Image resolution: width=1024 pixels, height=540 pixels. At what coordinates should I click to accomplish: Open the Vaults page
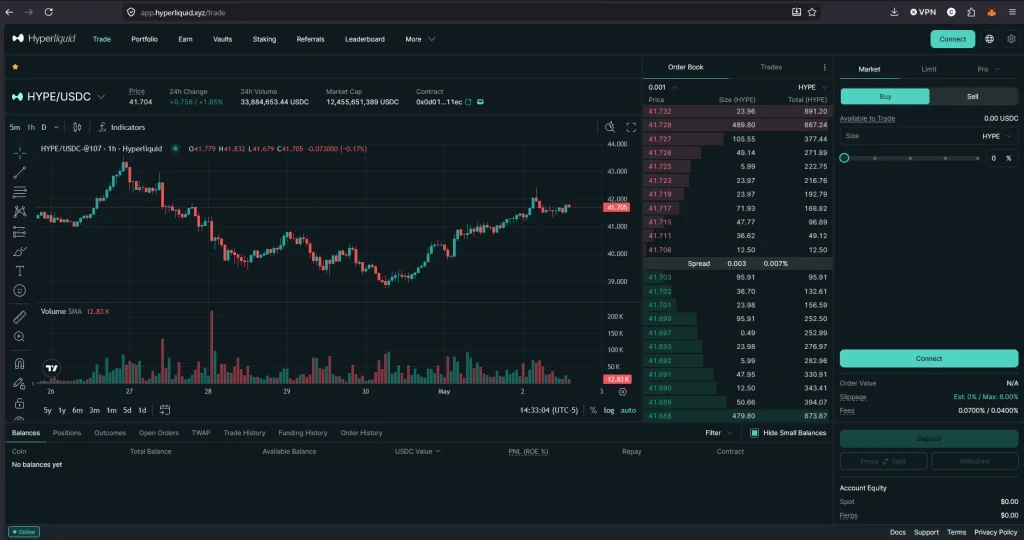pyautogui.click(x=222, y=39)
